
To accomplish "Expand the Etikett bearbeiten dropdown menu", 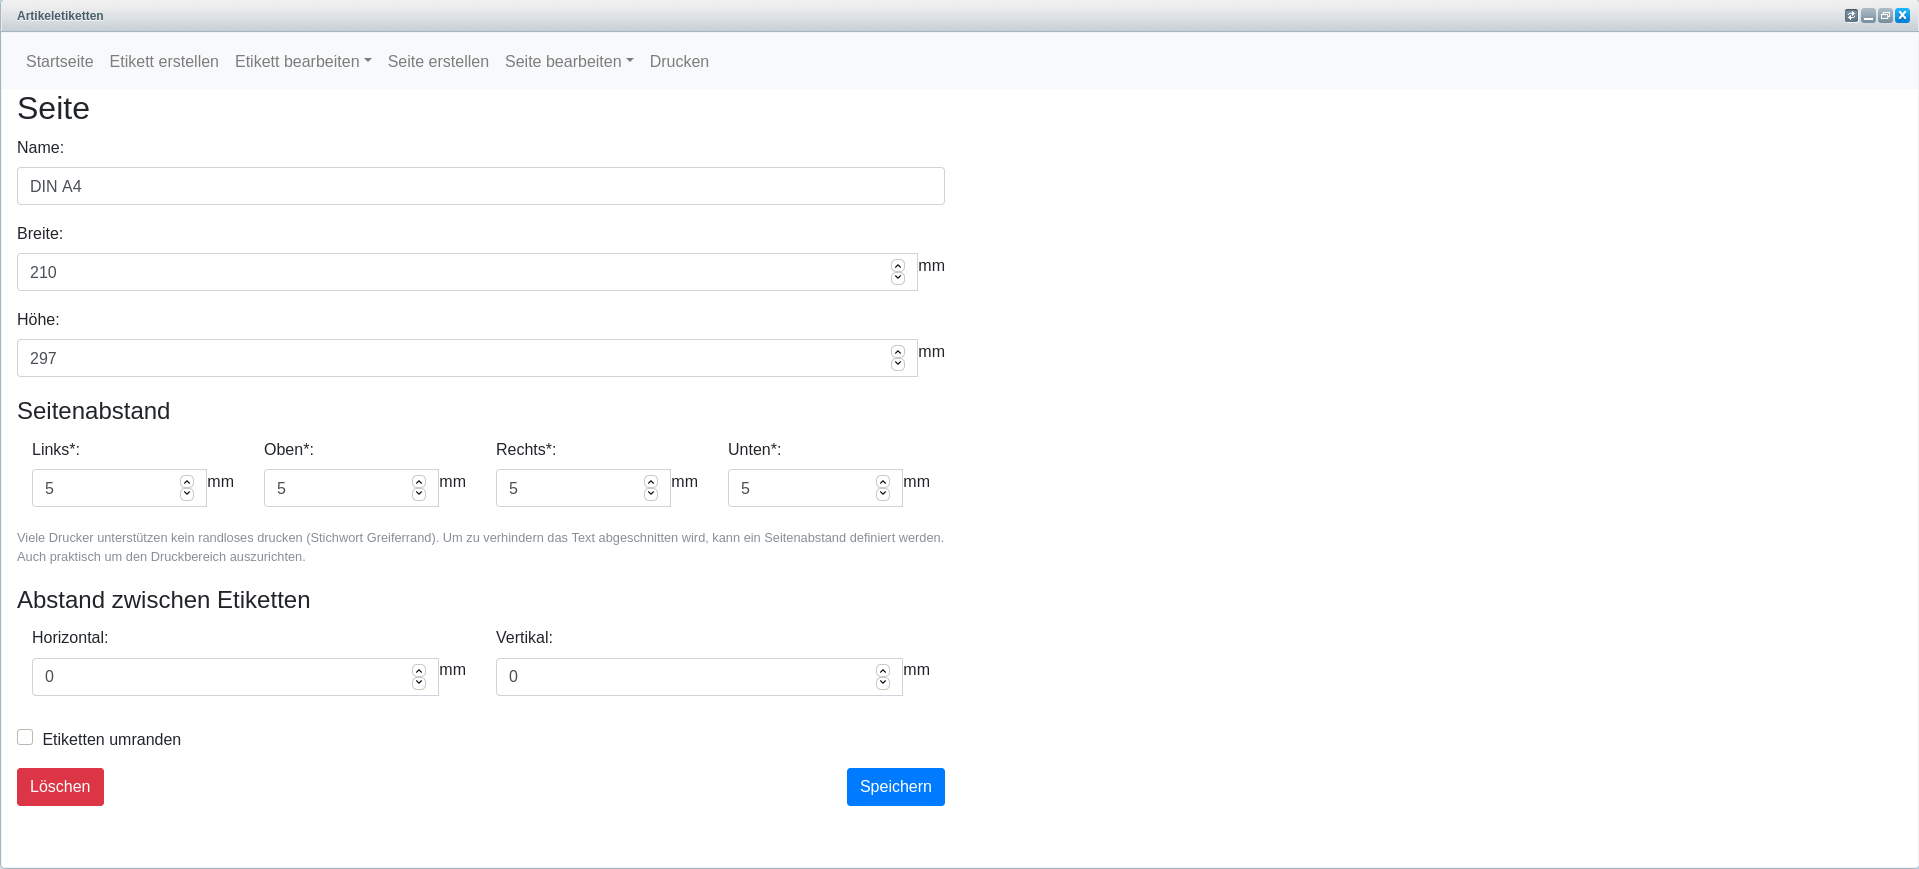I will pos(303,61).
